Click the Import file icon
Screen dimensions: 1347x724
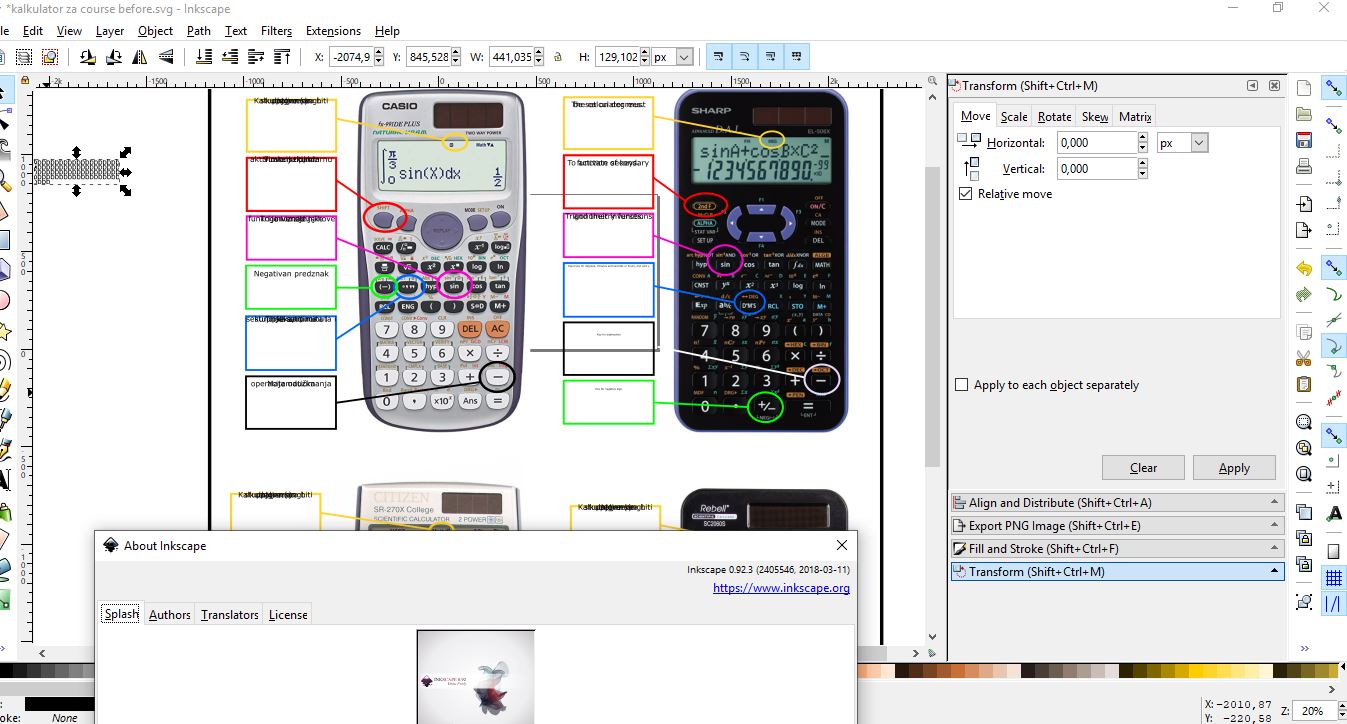(x=1303, y=204)
